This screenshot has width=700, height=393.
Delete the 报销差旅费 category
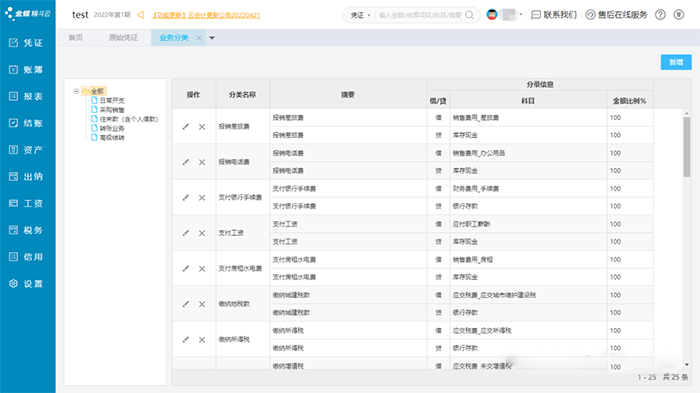(202, 126)
